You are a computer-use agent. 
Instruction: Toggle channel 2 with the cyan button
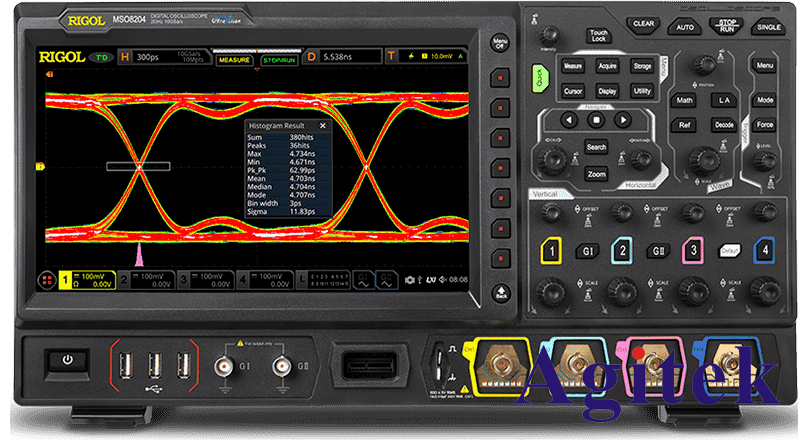click(622, 250)
